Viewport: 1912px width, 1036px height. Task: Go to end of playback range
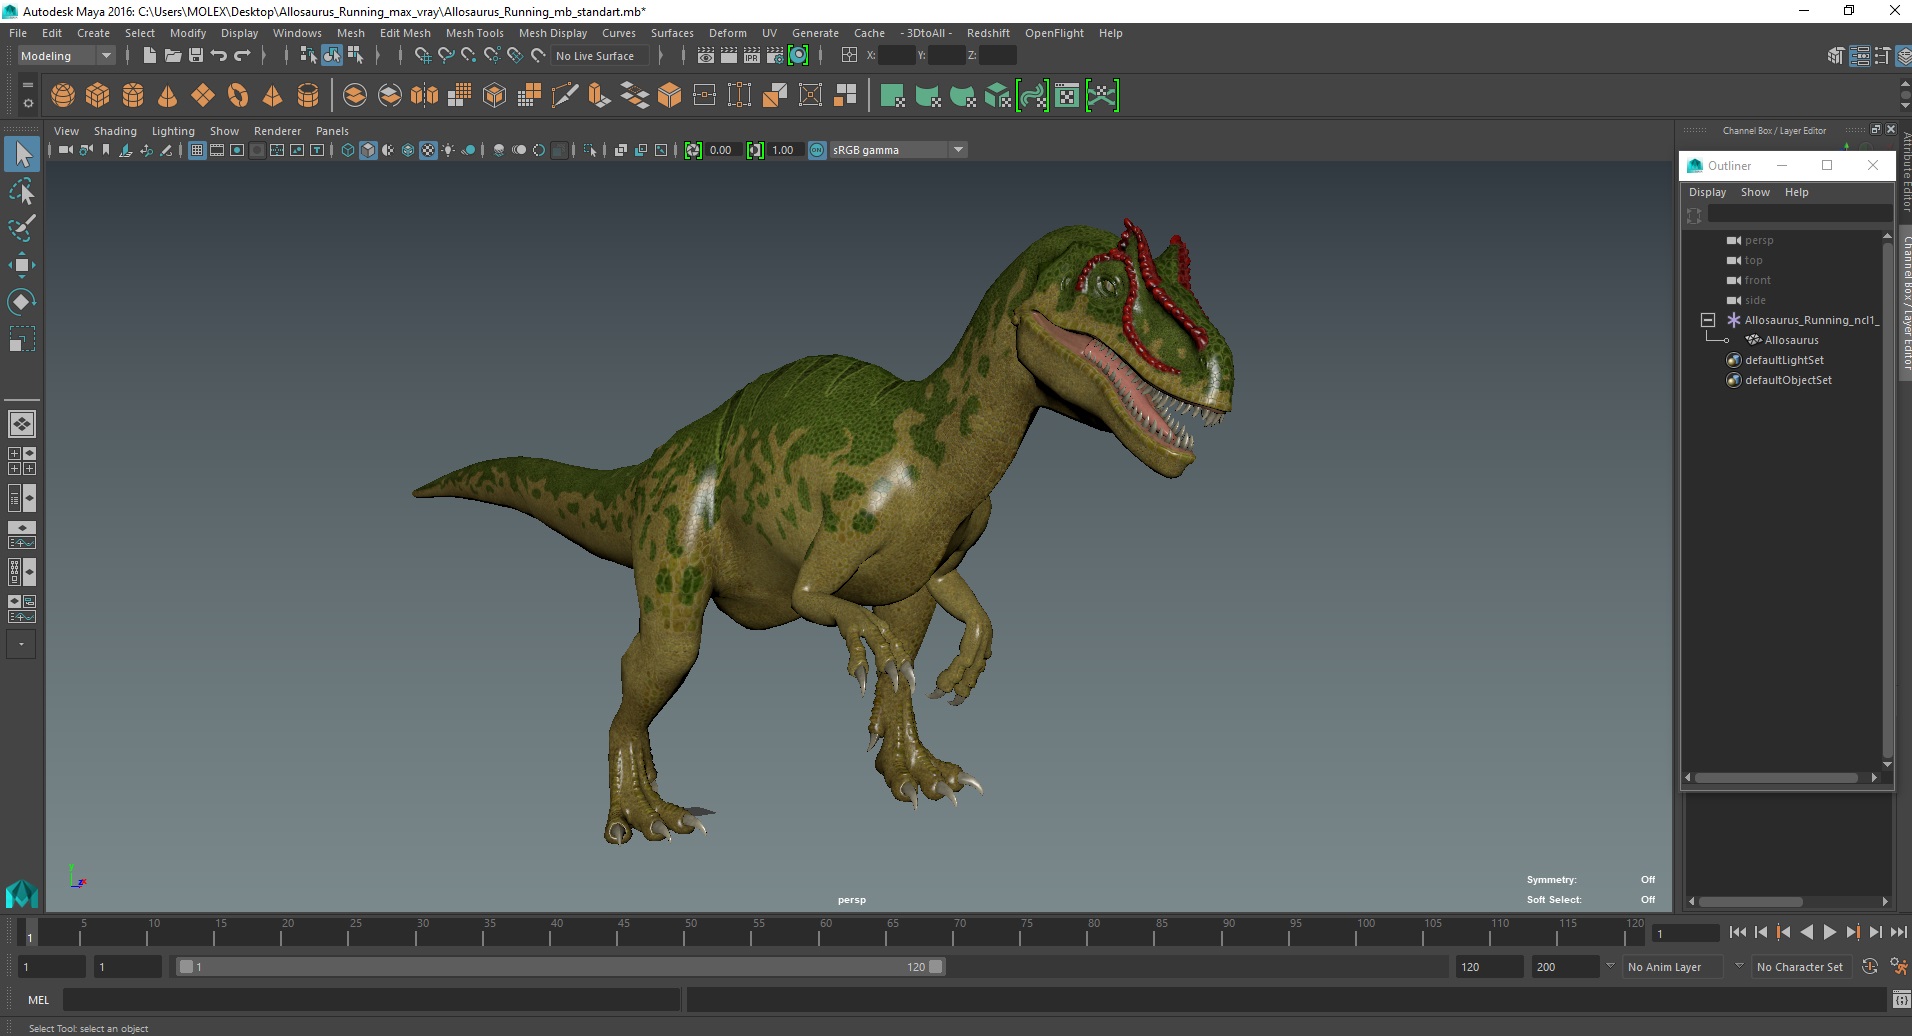[x=1898, y=932]
